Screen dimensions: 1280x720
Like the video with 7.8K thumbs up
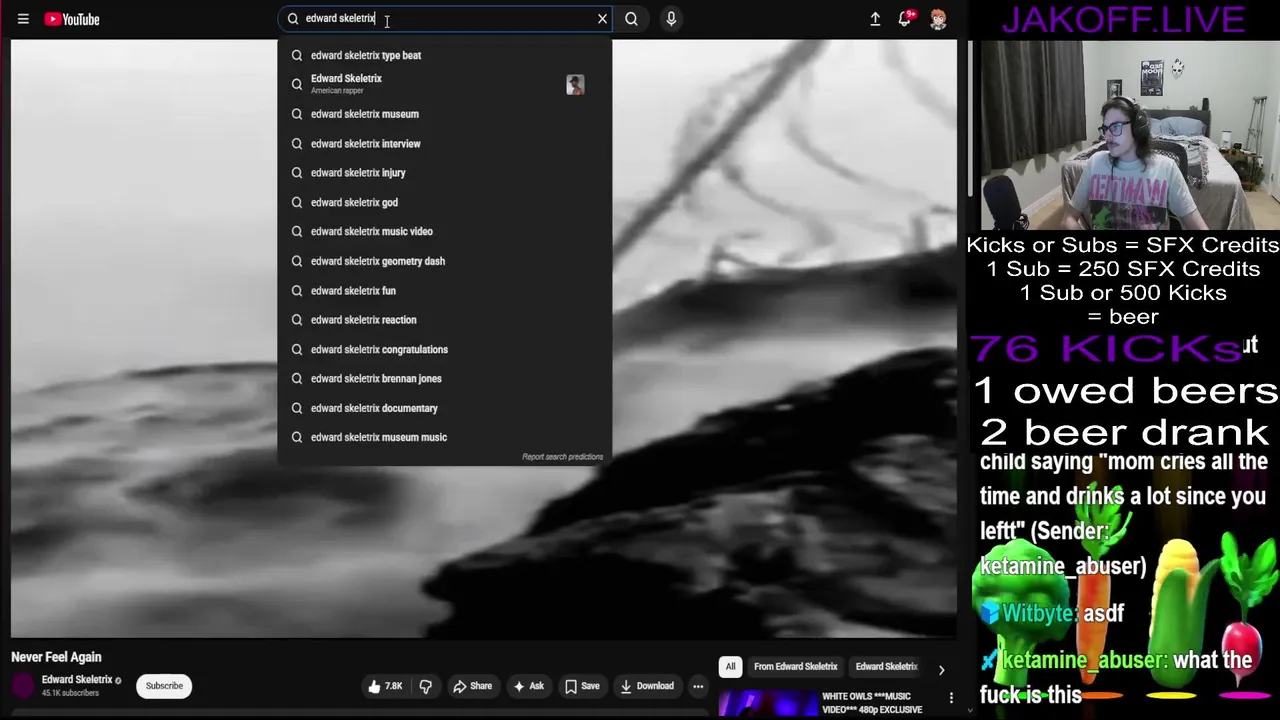[385, 686]
